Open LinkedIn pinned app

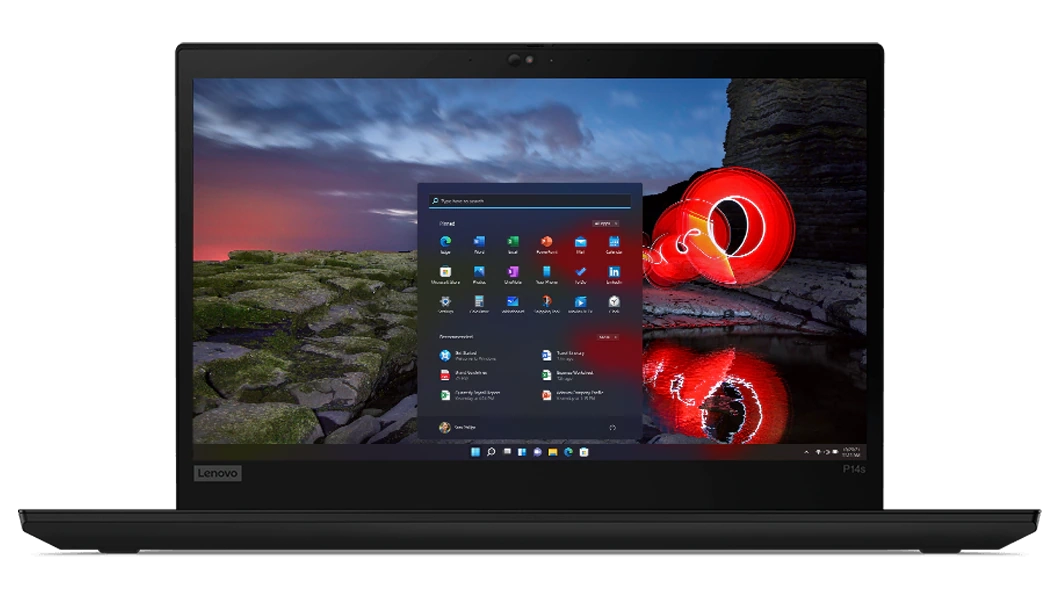pos(614,272)
